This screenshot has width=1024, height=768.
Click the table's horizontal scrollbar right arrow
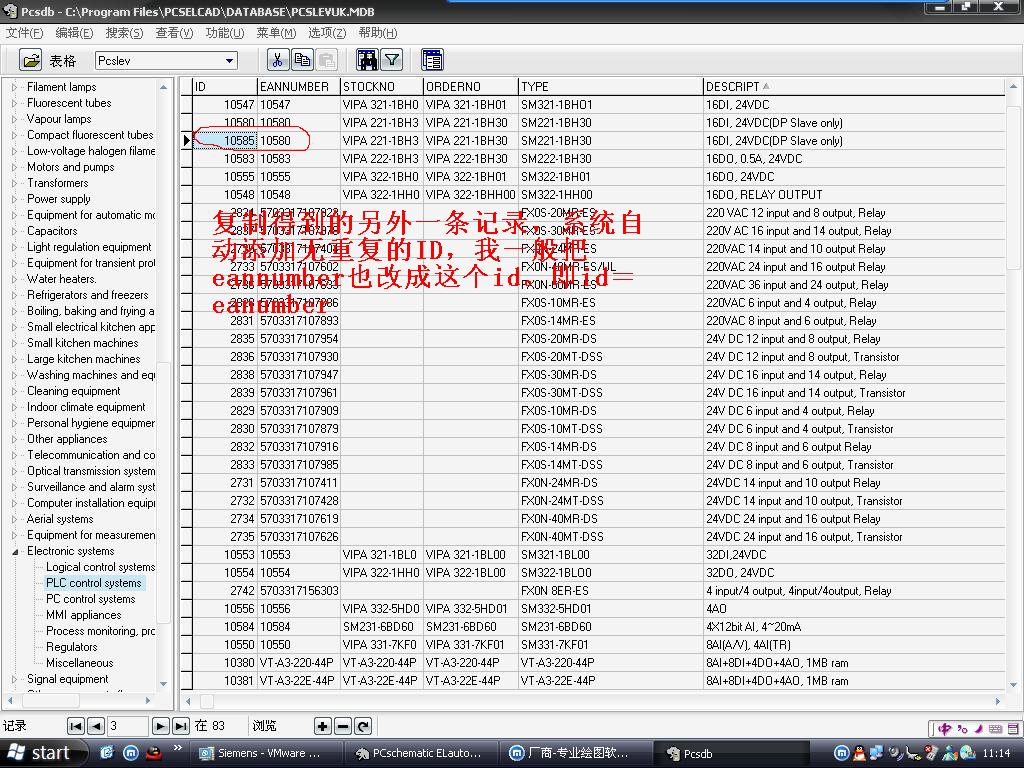click(997, 701)
